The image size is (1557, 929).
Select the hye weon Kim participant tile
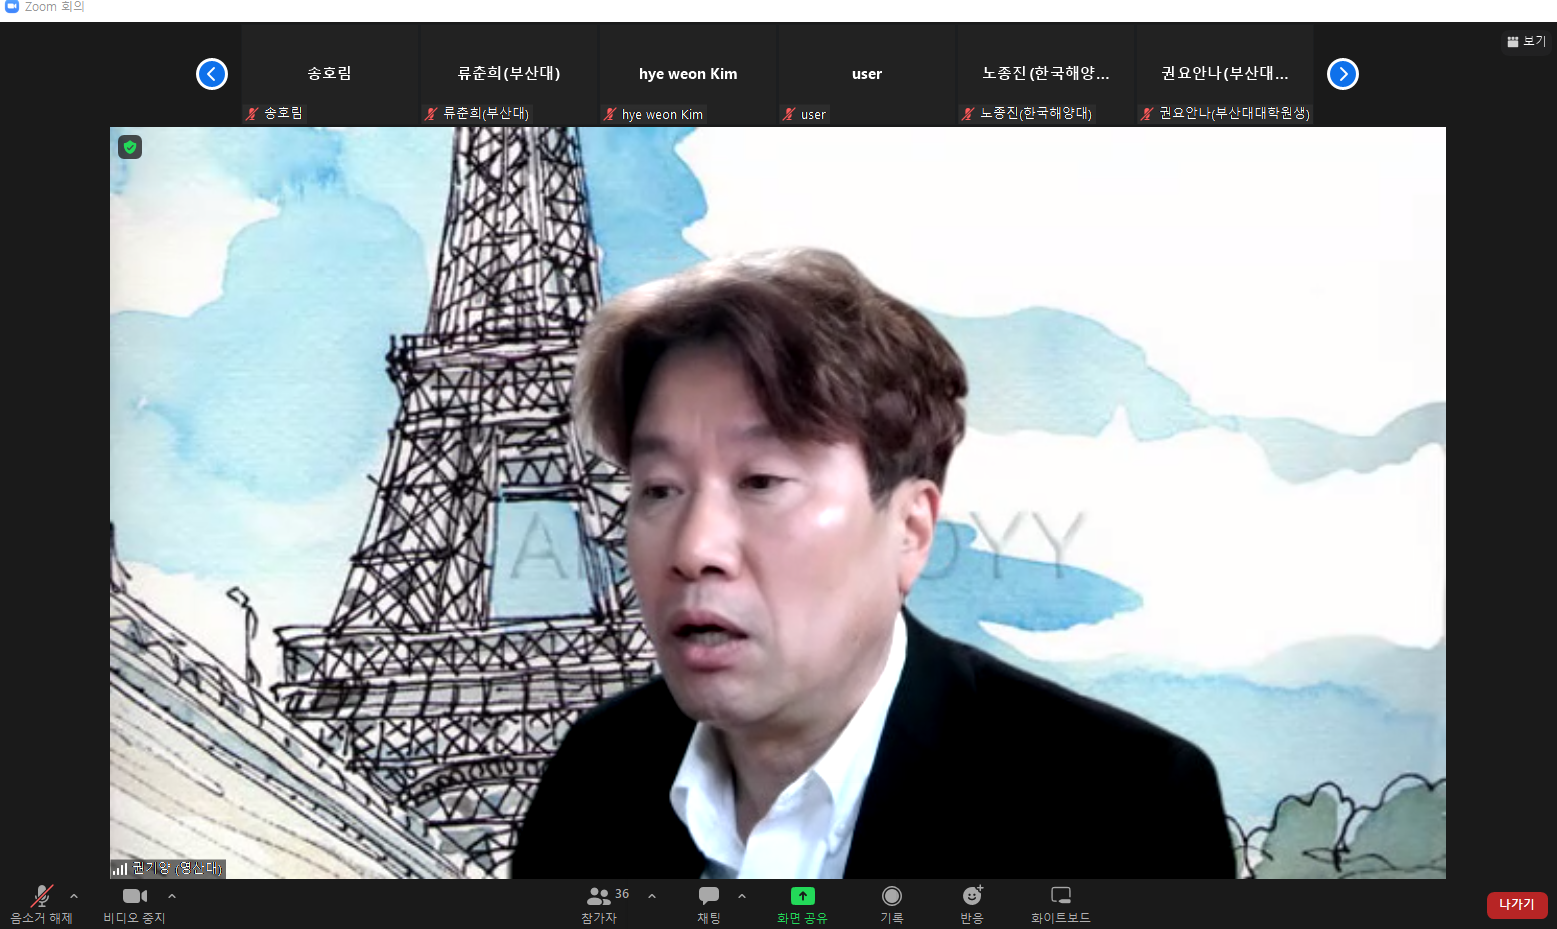pyautogui.click(x=688, y=75)
